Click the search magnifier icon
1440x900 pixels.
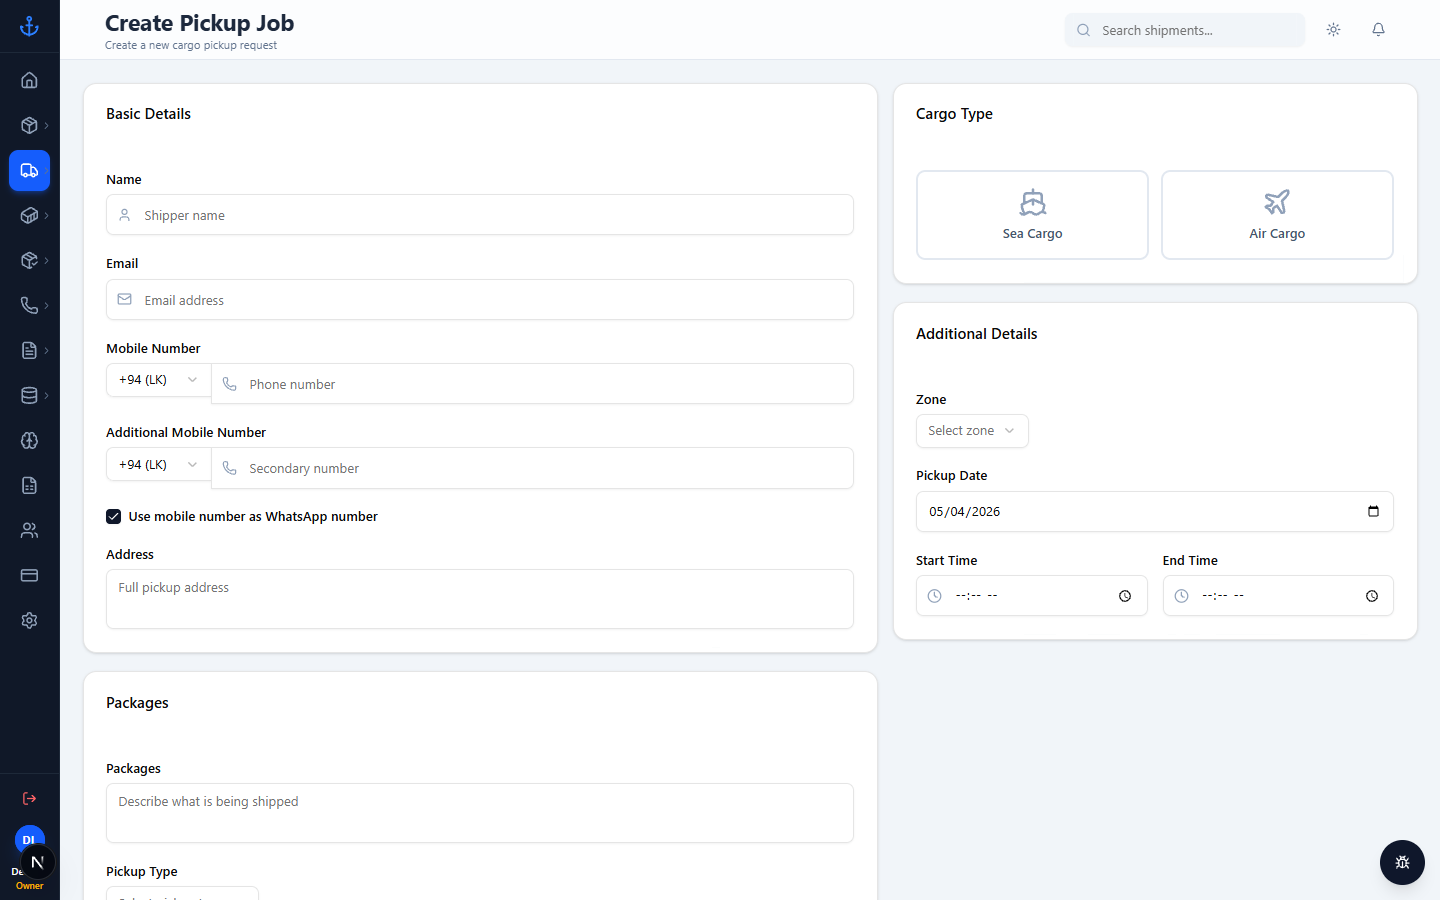coord(1083,30)
